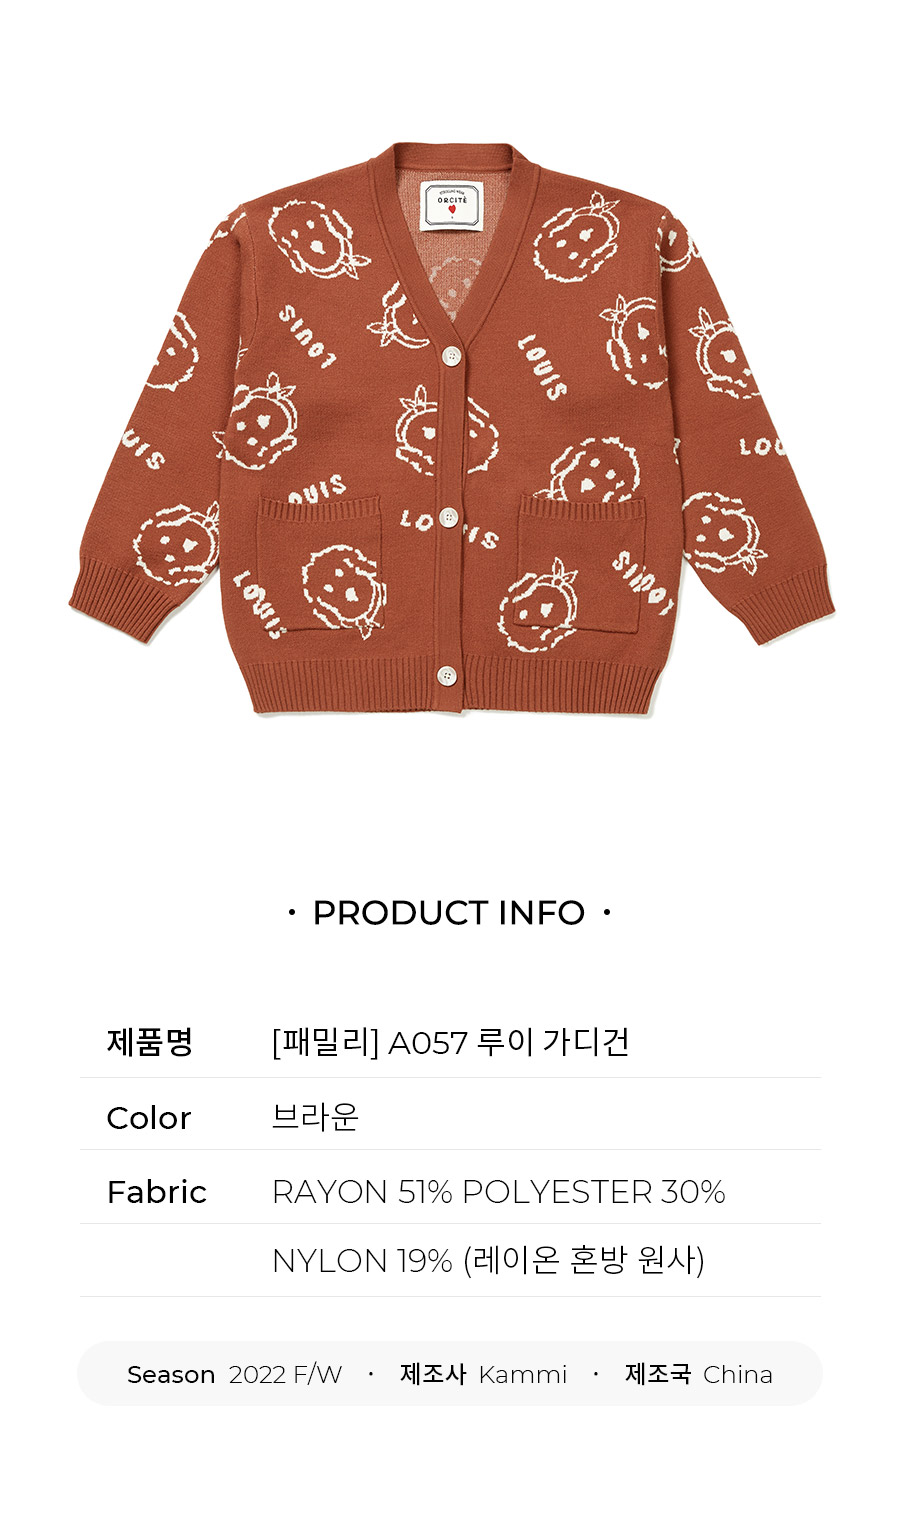Click the dot after PRODUCT INFO heading
The image size is (900, 1531).
coord(607,913)
